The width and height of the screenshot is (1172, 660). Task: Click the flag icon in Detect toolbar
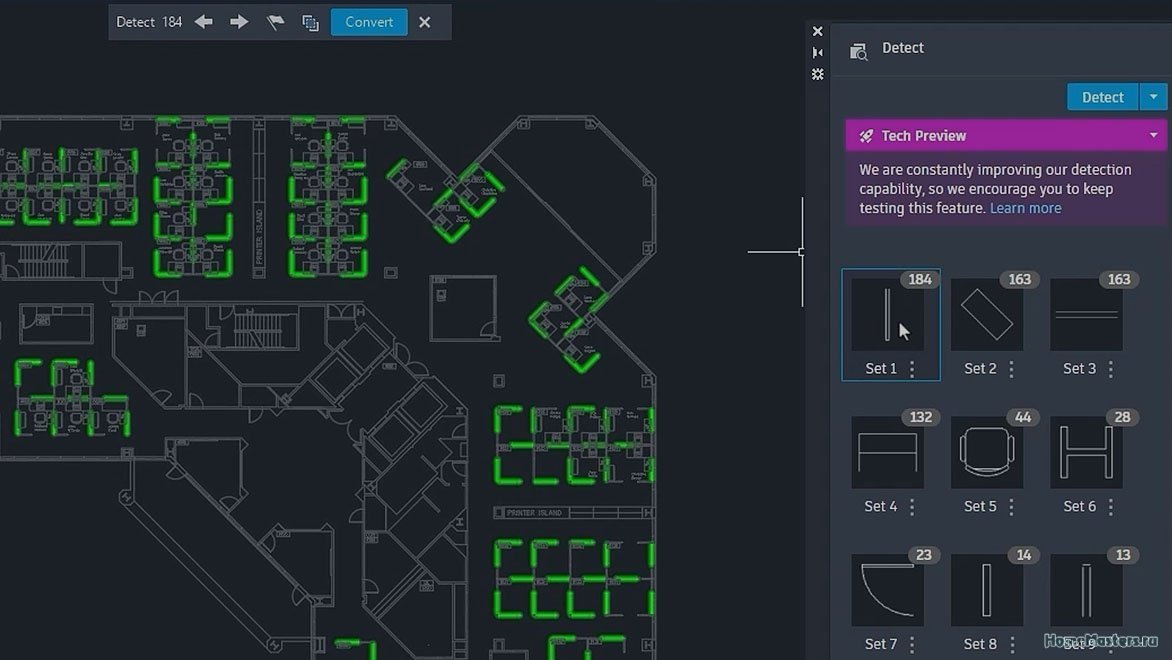point(275,22)
